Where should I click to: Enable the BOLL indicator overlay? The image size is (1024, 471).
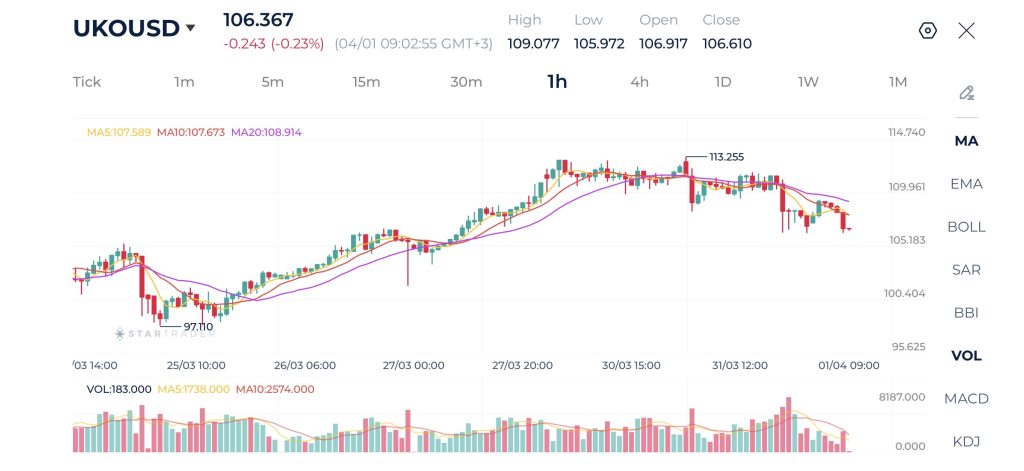pyautogui.click(x=966, y=227)
